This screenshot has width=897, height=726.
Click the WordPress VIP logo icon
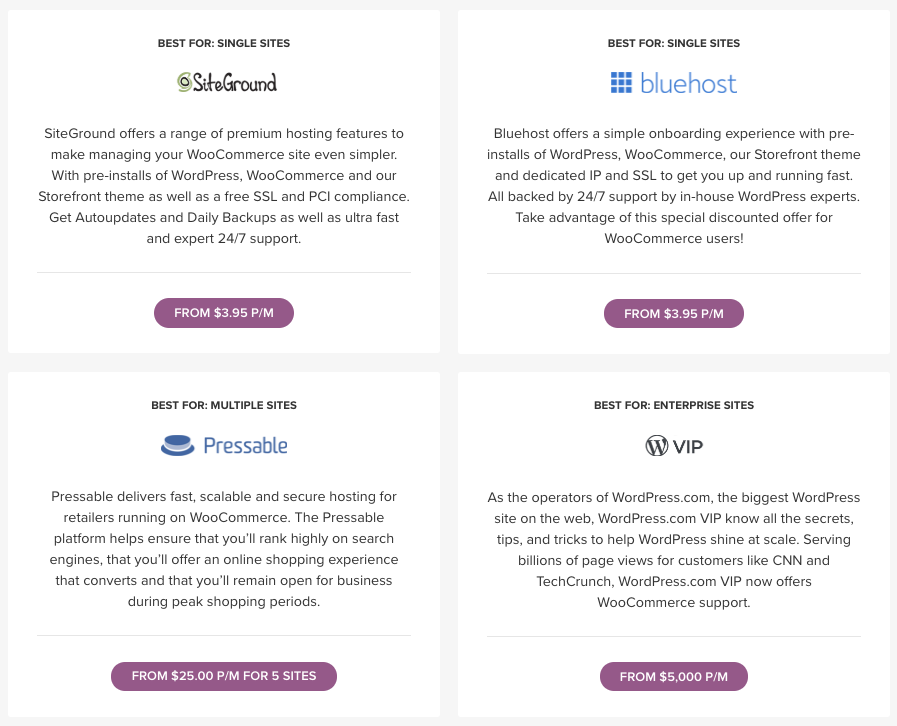tap(656, 446)
